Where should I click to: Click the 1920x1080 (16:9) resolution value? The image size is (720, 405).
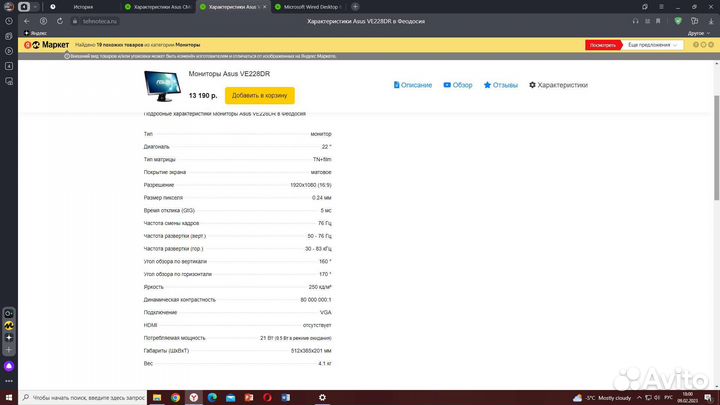click(x=310, y=185)
